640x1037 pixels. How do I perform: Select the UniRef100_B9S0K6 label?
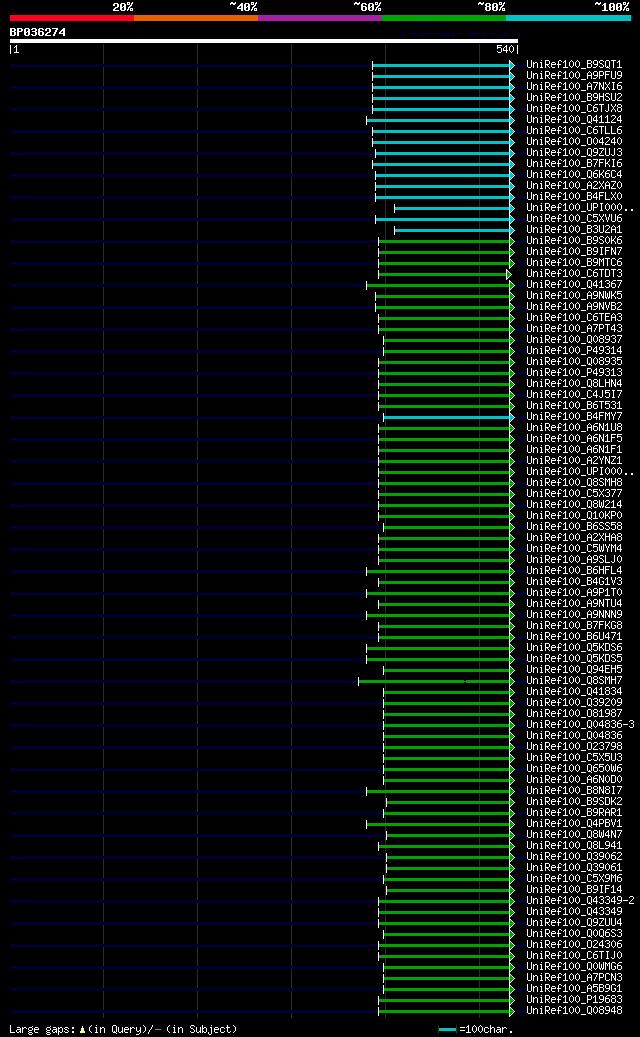tap(574, 241)
